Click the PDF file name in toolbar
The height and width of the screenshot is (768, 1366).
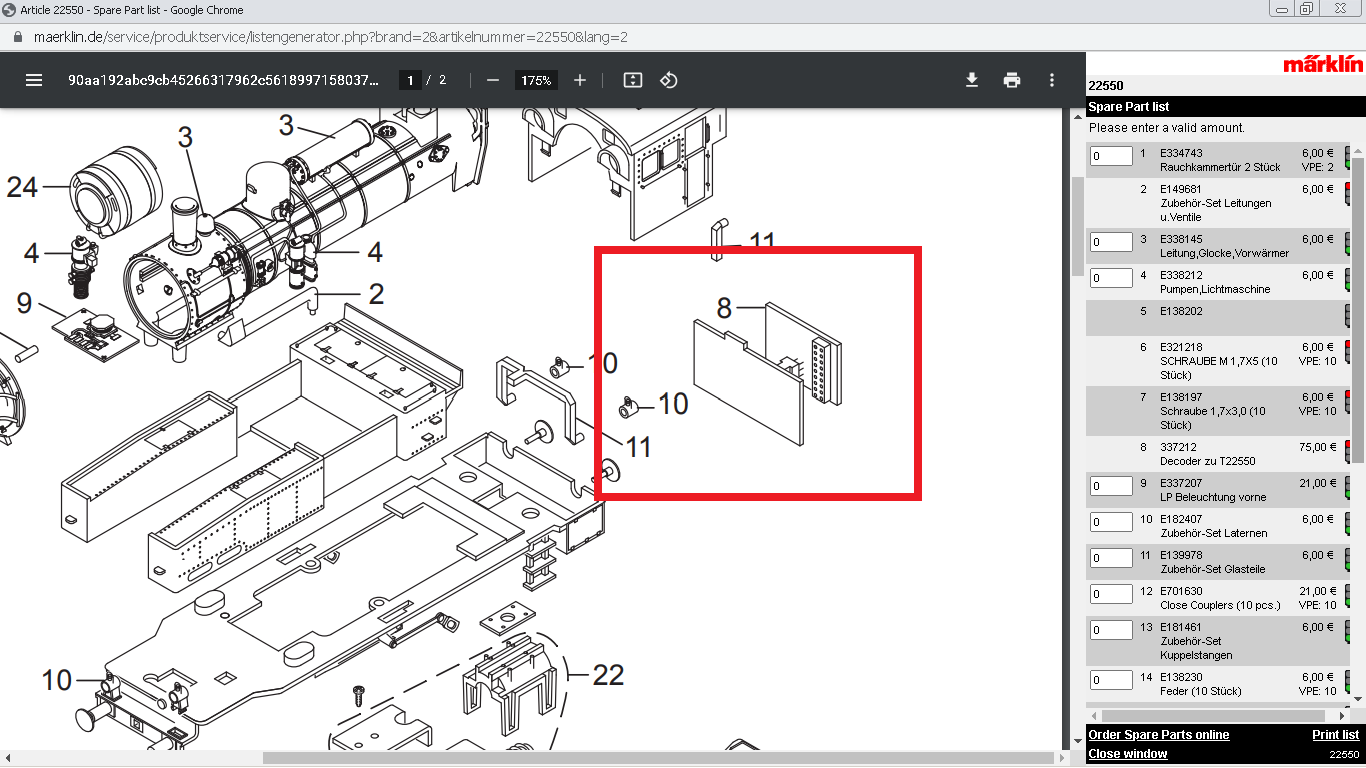[224, 80]
